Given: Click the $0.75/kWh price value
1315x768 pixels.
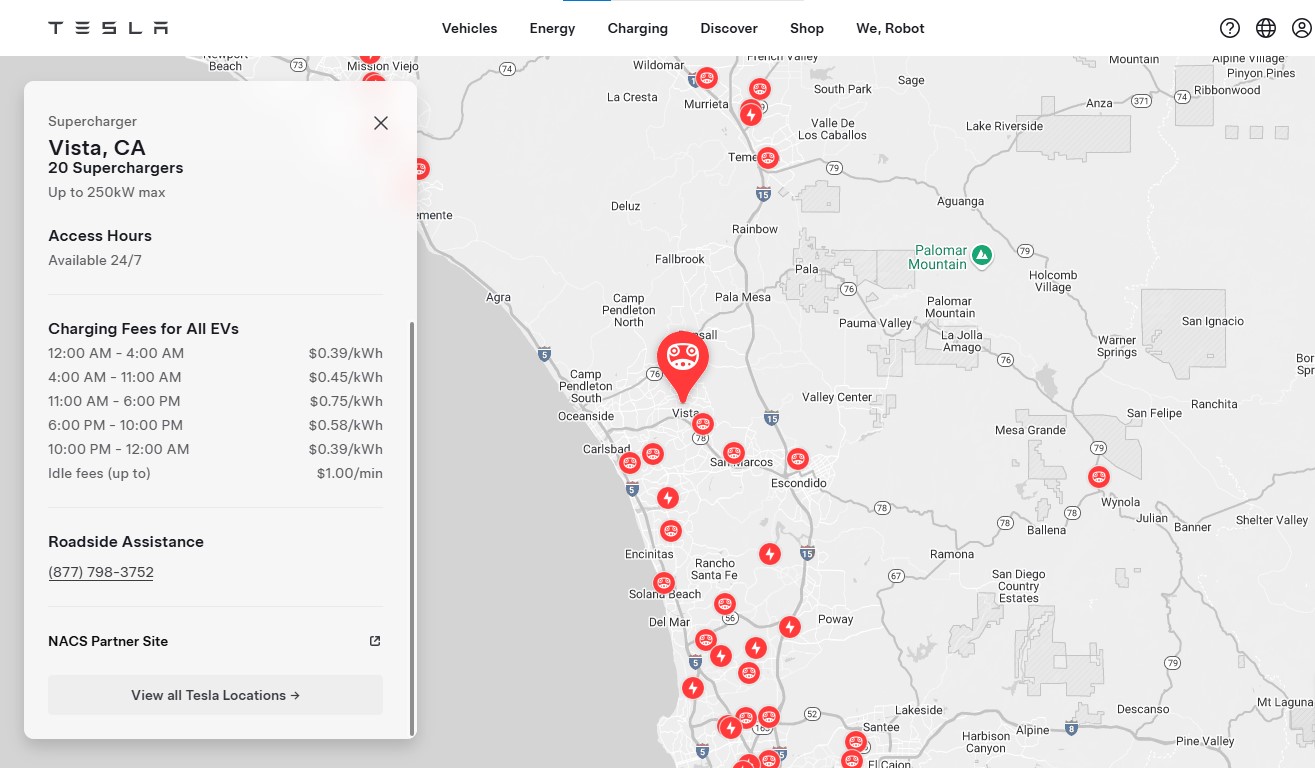Looking at the screenshot, I should 346,401.
